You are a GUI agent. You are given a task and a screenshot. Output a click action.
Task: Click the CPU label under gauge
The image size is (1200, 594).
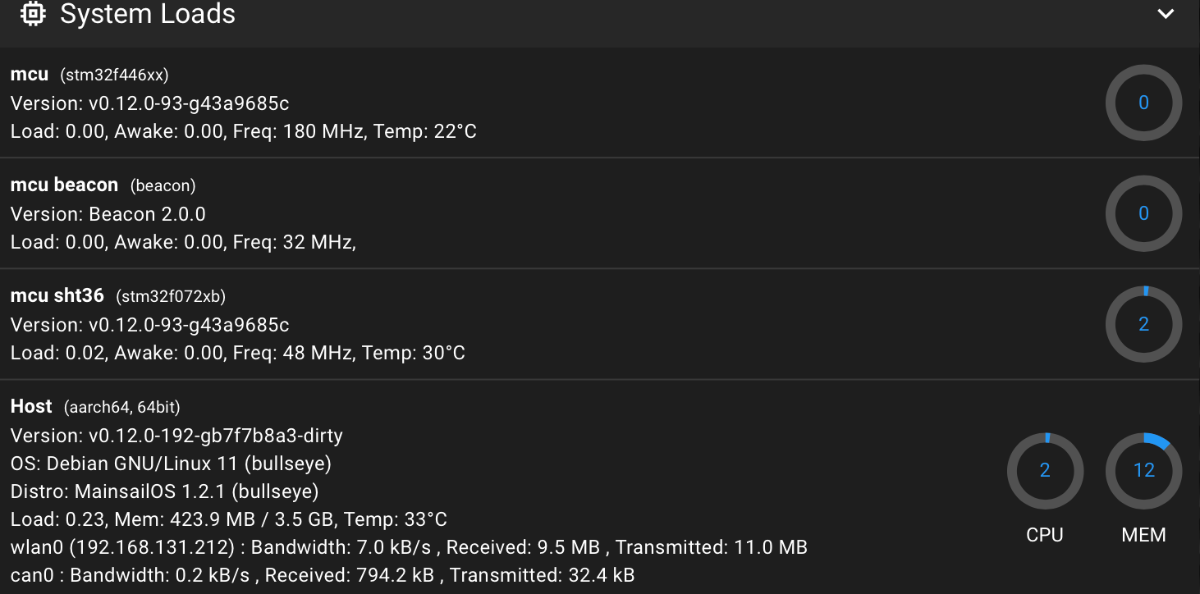pos(1045,535)
